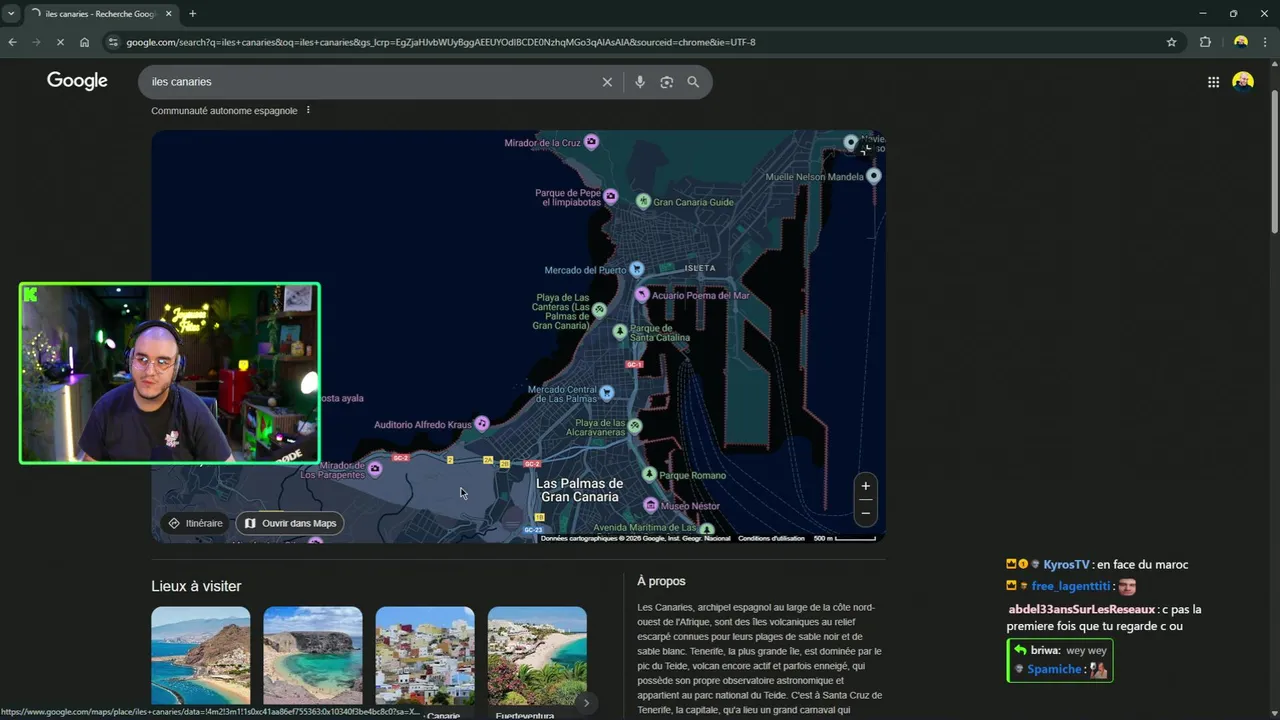Viewport: 1280px width, 720px height.
Task: Open Conditions d'utilisation link on map
Action: (x=771, y=538)
